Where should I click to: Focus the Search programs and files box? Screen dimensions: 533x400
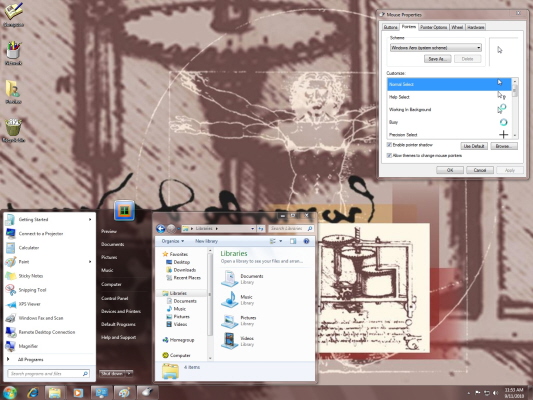pyautogui.click(x=49, y=373)
